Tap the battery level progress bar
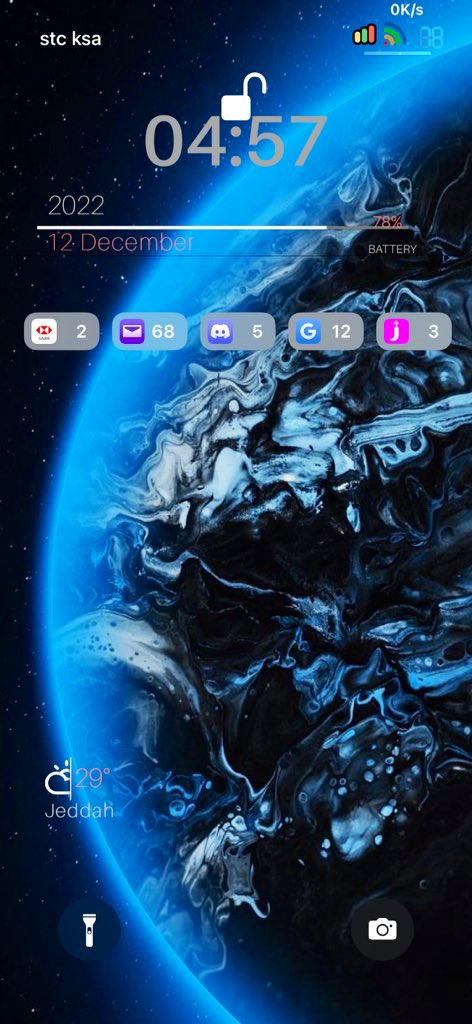Viewport: 472px width, 1024px height. pyautogui.click(x=227, y=228)
